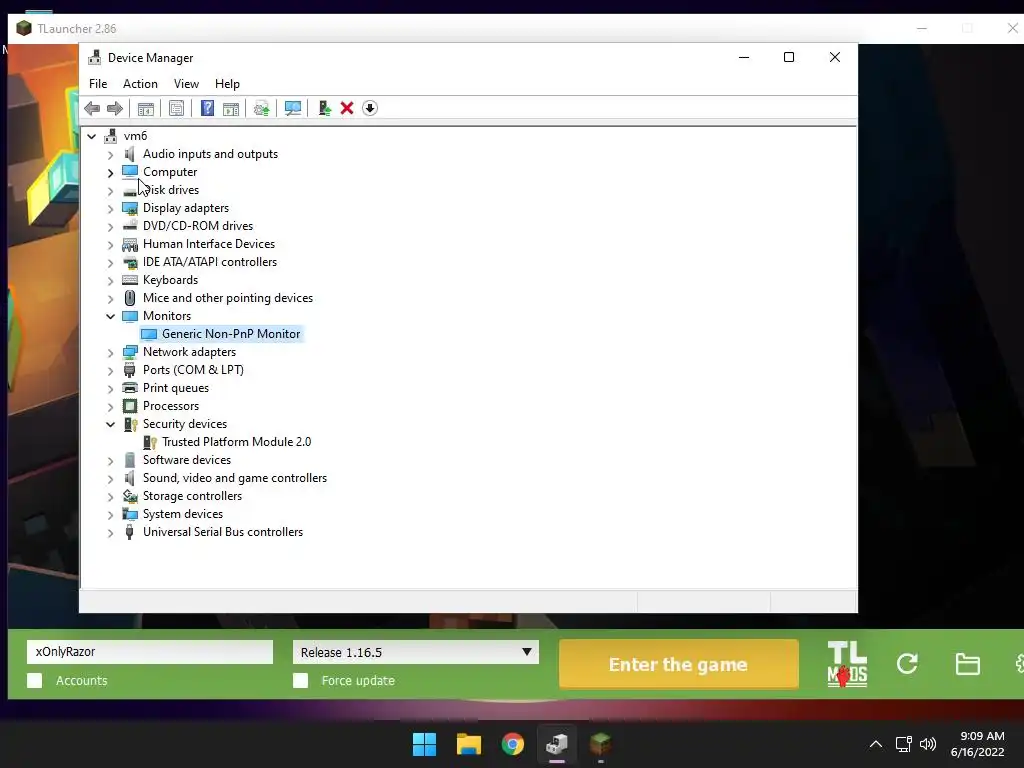Viewport: 1024px width, 768px height.
Task: Minimize the Device Manager window
Action: click(744, 57)
